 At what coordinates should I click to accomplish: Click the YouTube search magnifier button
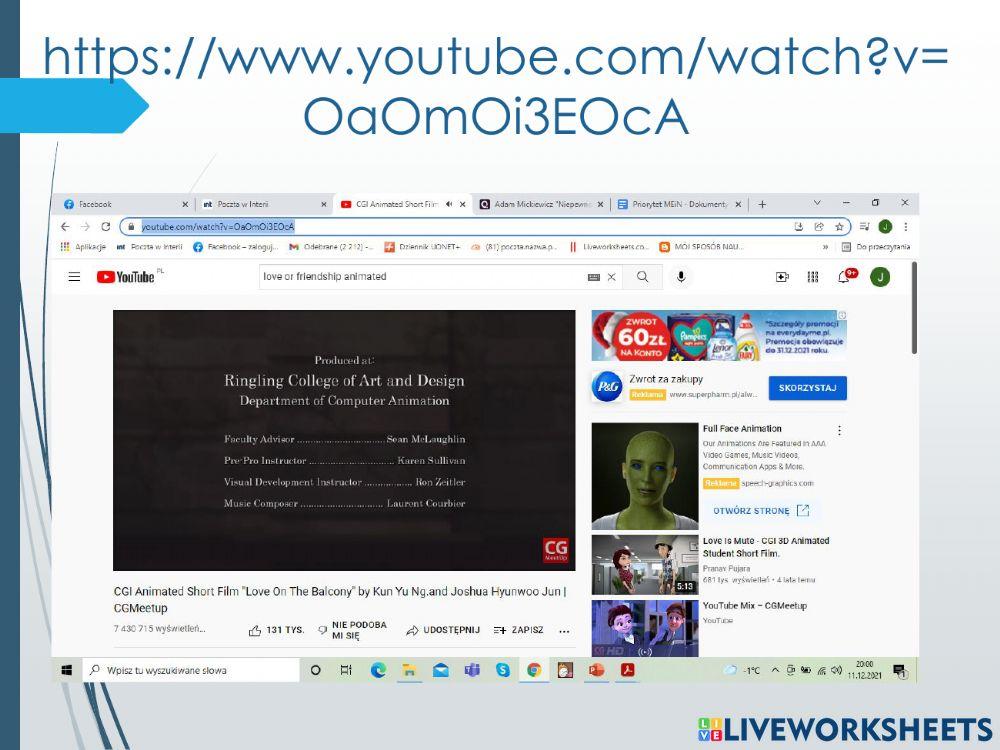[x=643, y=277]
